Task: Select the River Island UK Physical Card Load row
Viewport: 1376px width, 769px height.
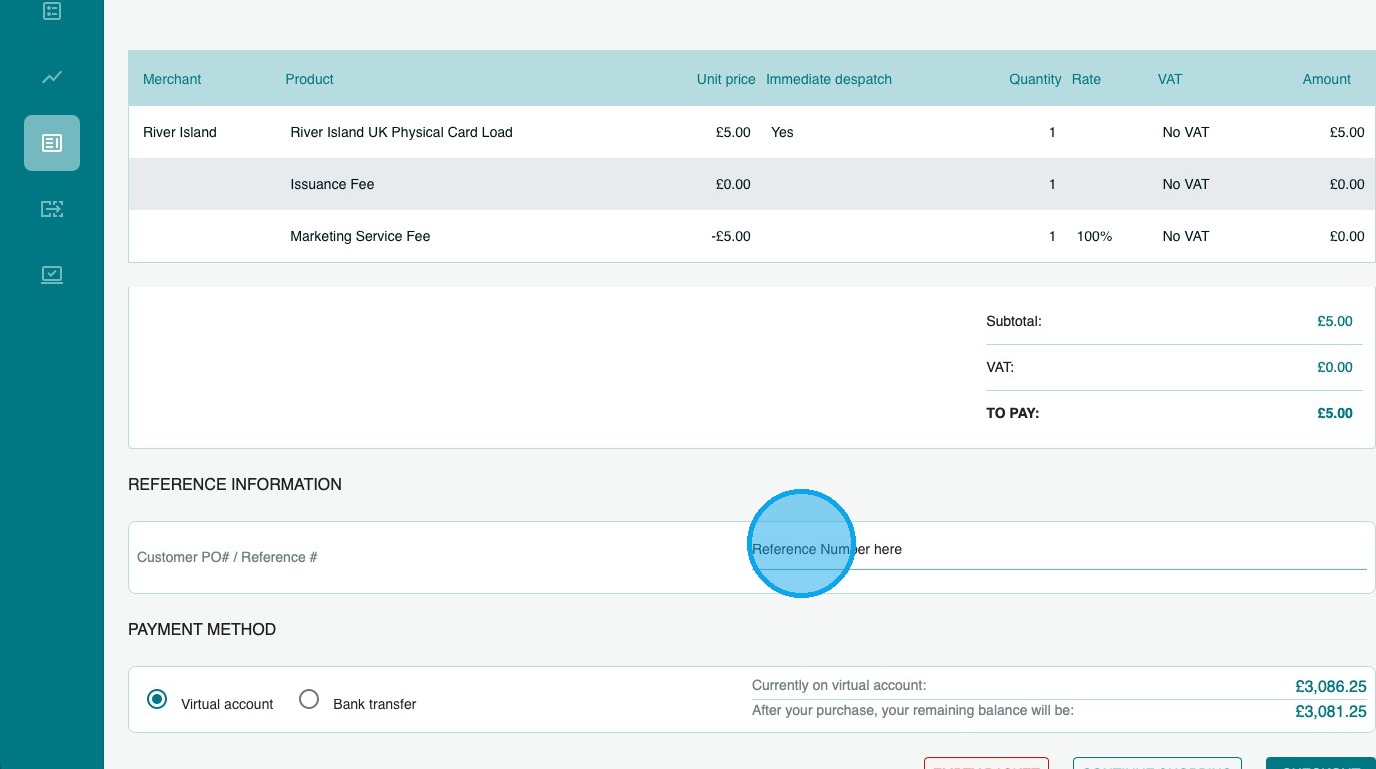Action: 752,132
